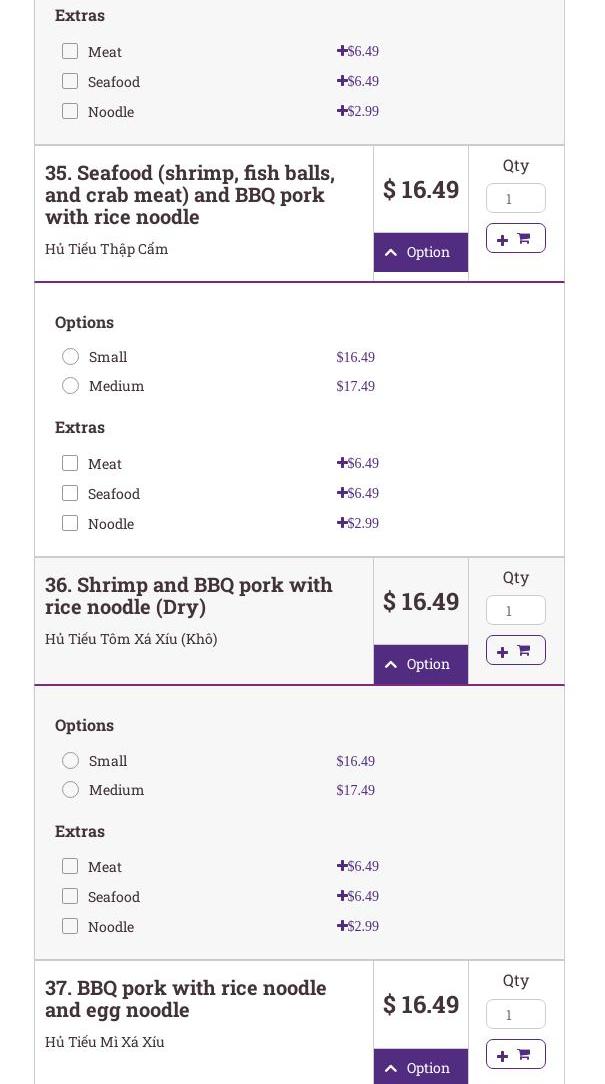Add item 36 shrimp BBQ pork to cart

click(515, 651)
